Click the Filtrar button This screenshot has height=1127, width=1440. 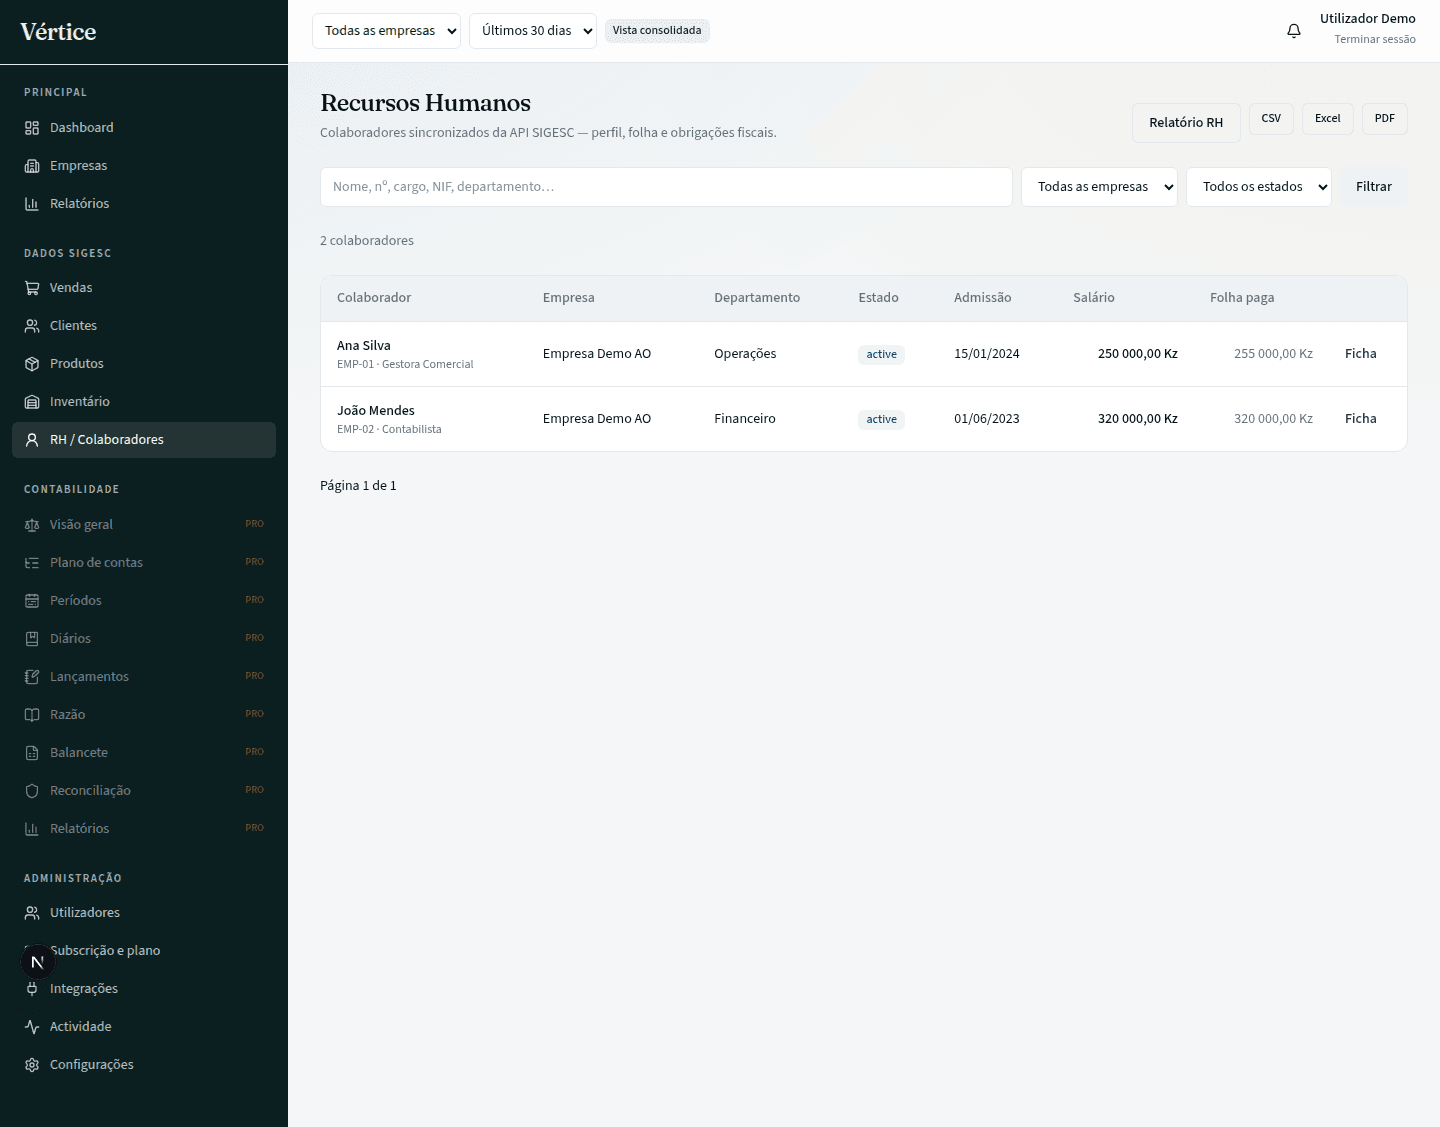pyautogui.click(x=1374, y=187)
